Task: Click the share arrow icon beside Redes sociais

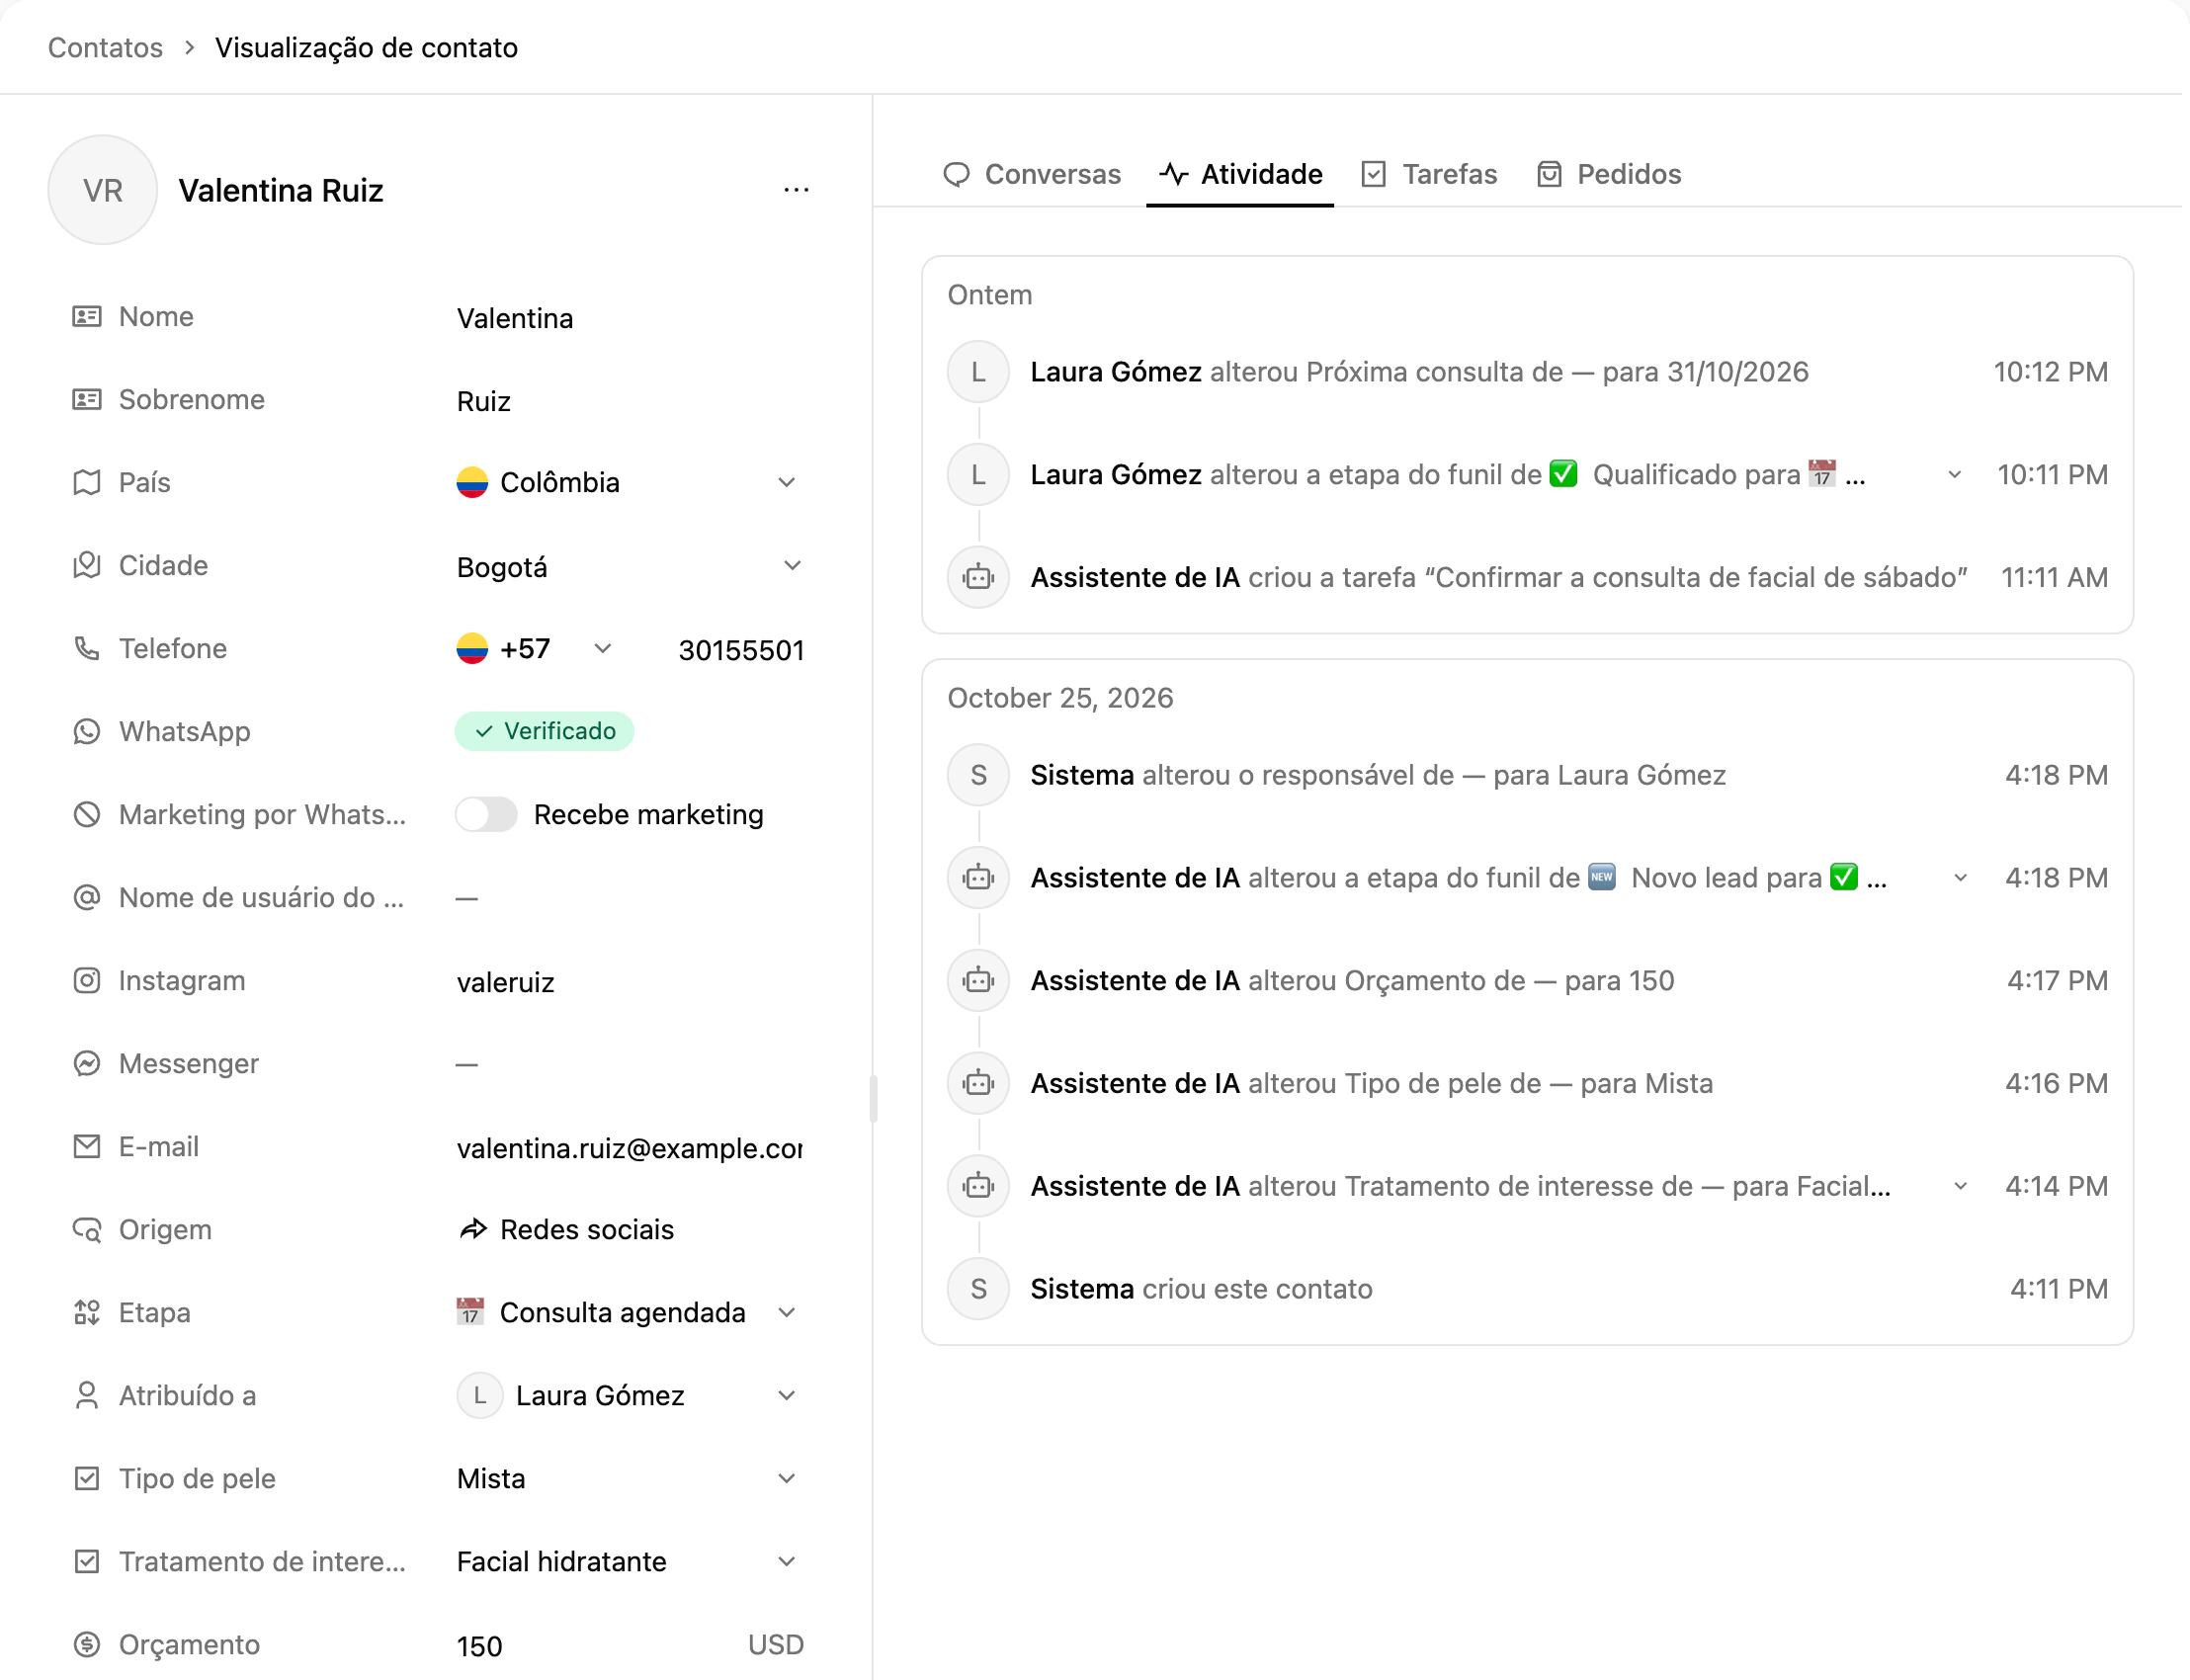Action: point(472,1230)
